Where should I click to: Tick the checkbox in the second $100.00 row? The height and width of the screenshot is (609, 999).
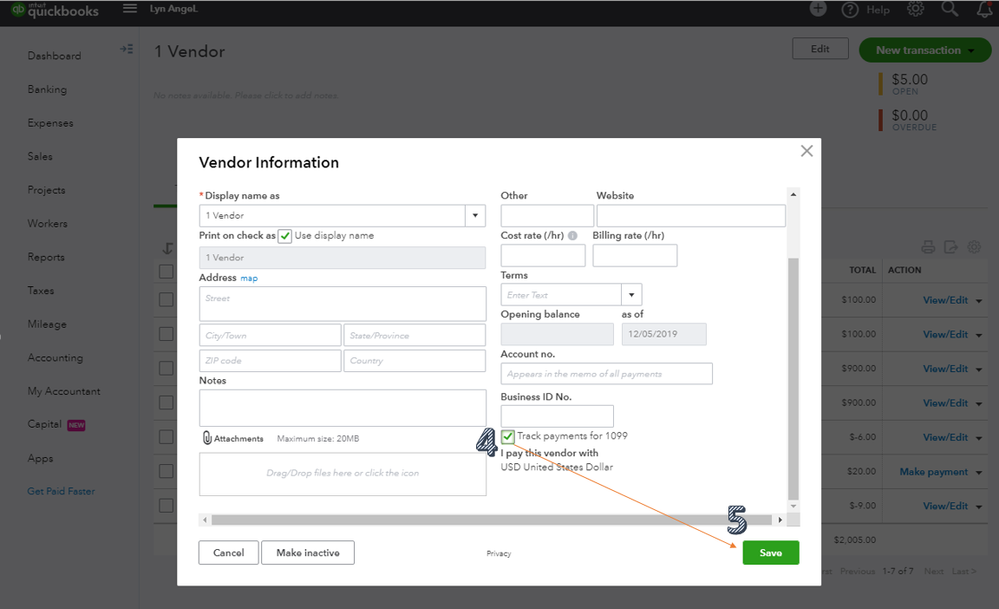pyautogui.click(x=166, y=334)
